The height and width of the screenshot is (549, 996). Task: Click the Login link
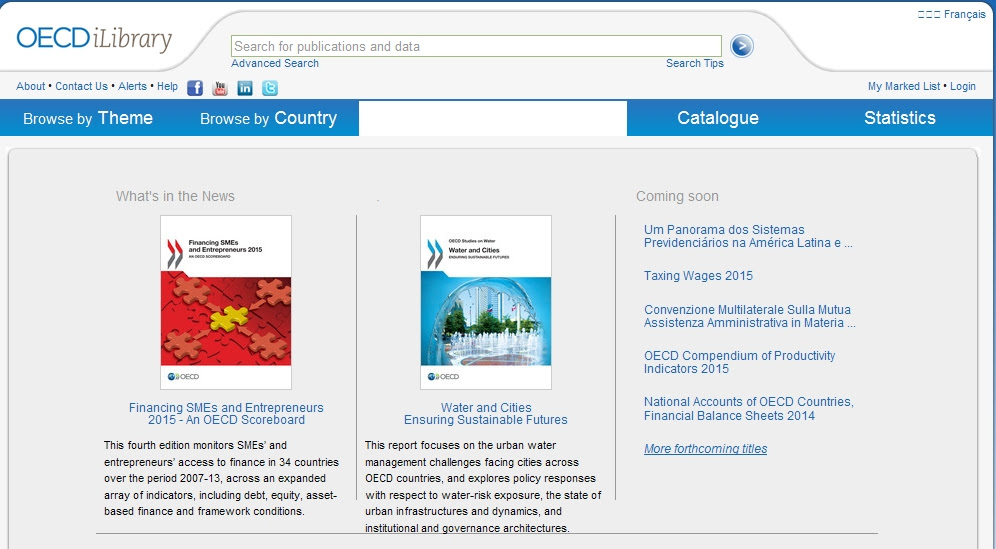pyautogui.click(x=963, y=86)
